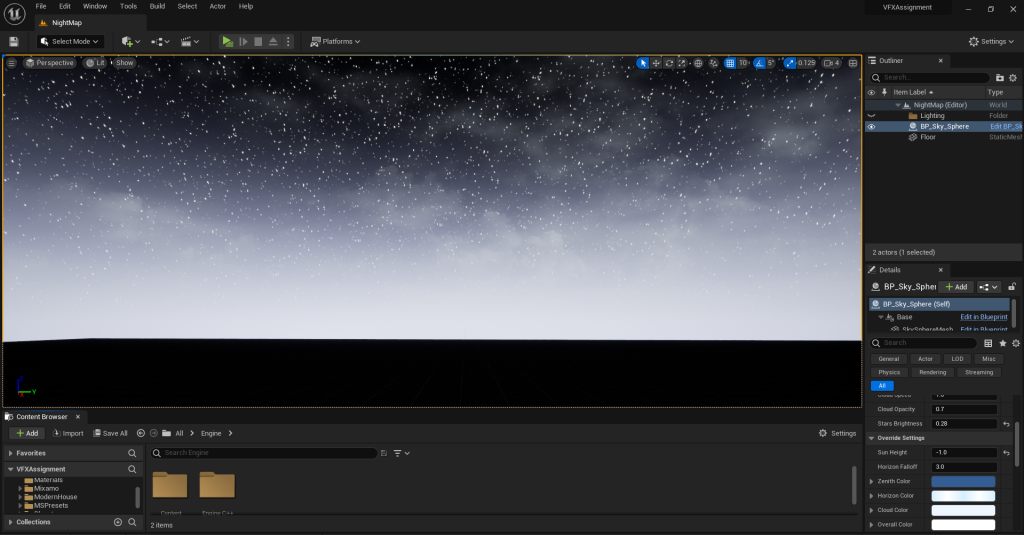Toggle visibility of BP_Sky_Sphere in the Outliner

coord(871,127)
